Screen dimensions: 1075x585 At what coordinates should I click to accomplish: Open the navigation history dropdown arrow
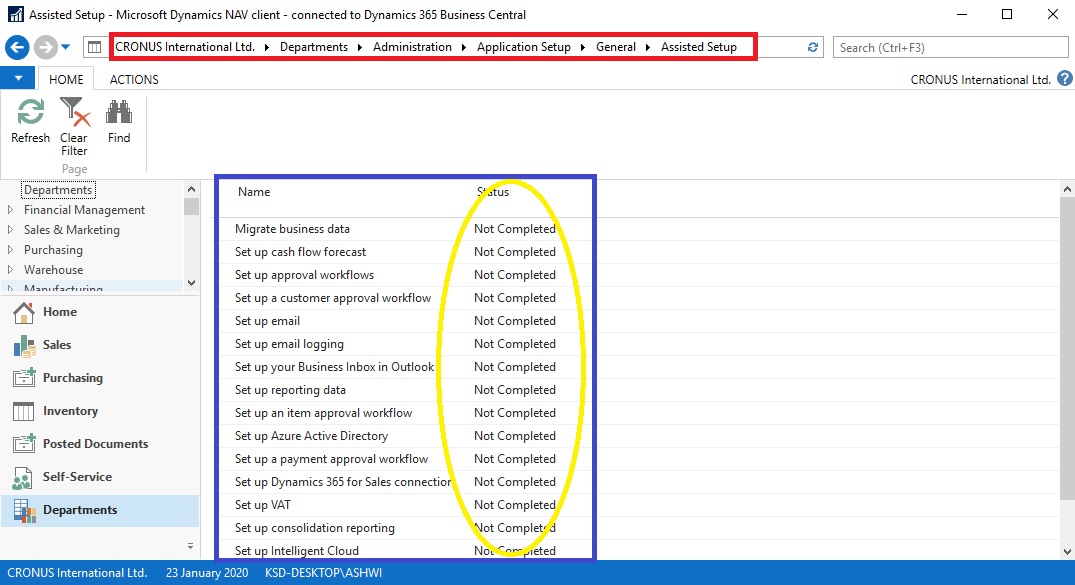tap(66, 47)
